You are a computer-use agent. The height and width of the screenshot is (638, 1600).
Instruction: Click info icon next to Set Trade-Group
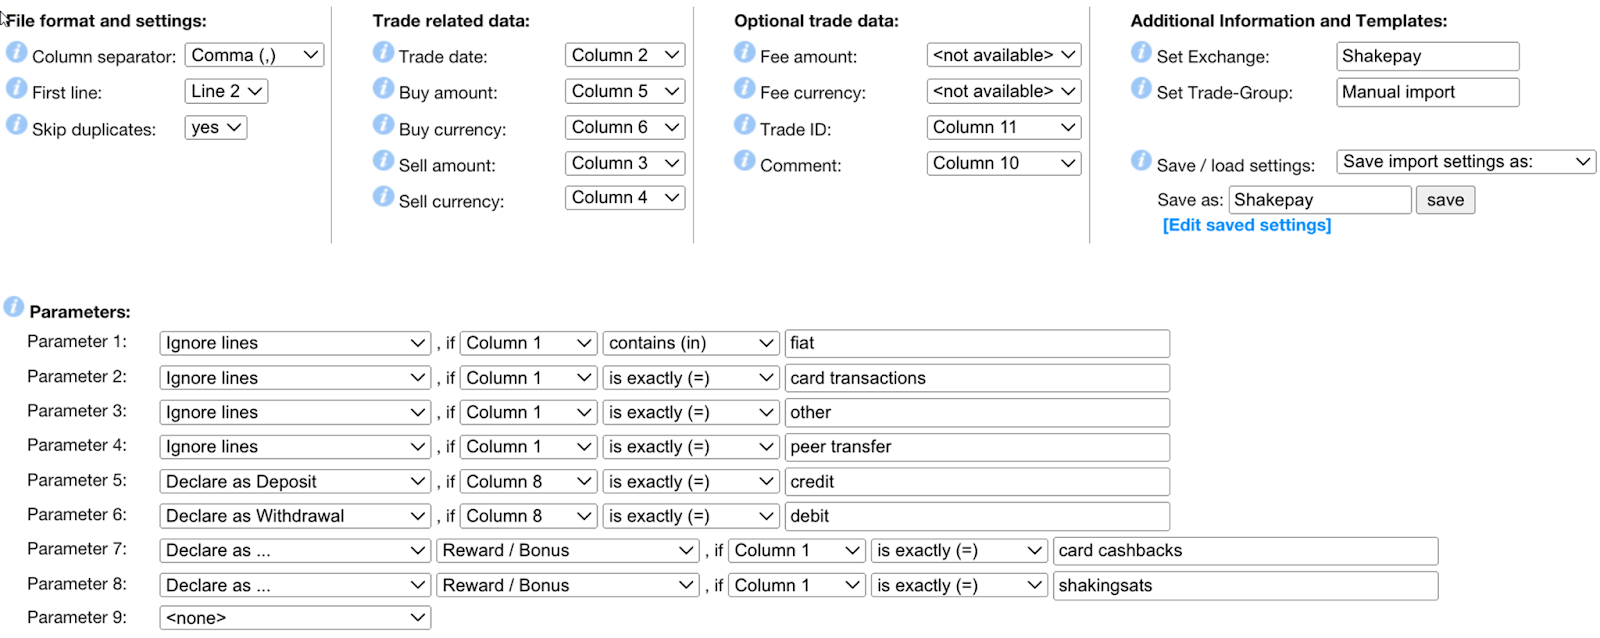1141,88
